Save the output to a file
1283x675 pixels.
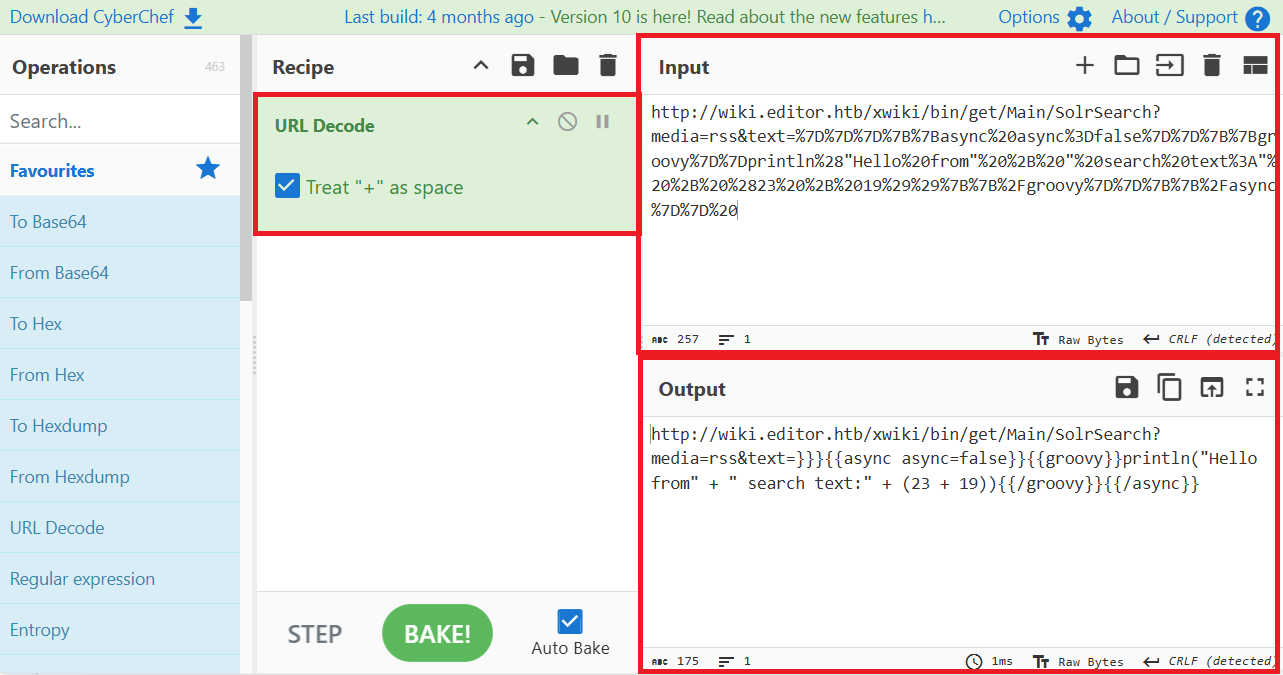(x=1127, y=388)
